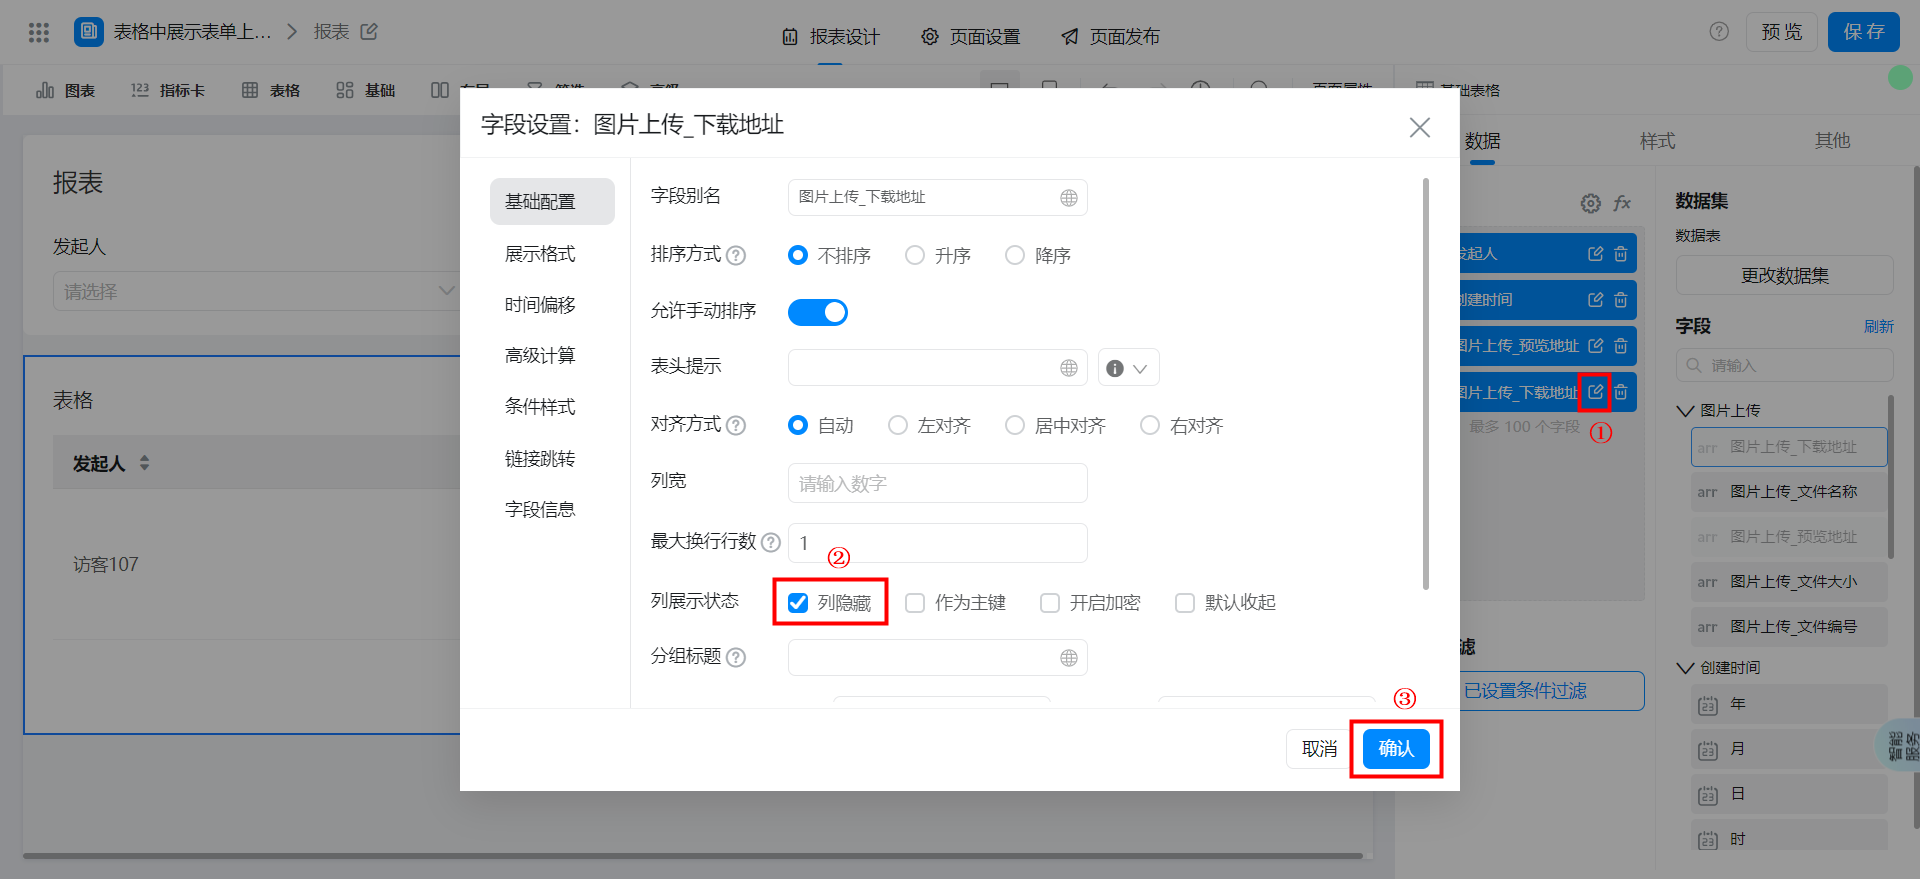Open help icon beside 分组标题
Viewport: 1920px width, 879px height.
(736, 657)
